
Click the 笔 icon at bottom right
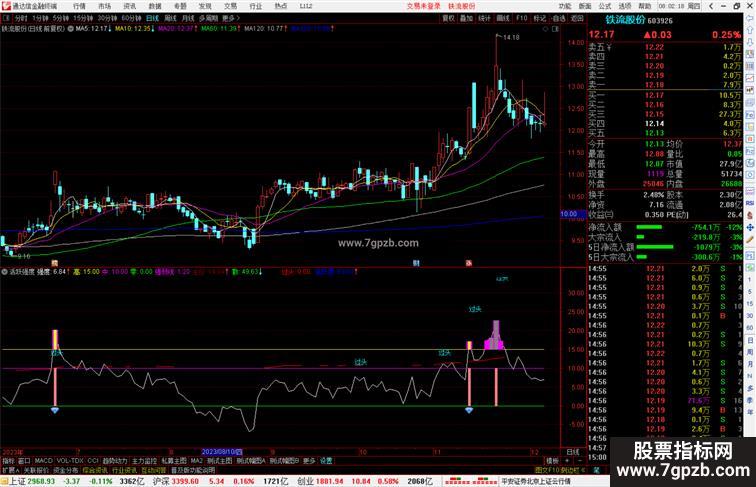click(596, 470)
